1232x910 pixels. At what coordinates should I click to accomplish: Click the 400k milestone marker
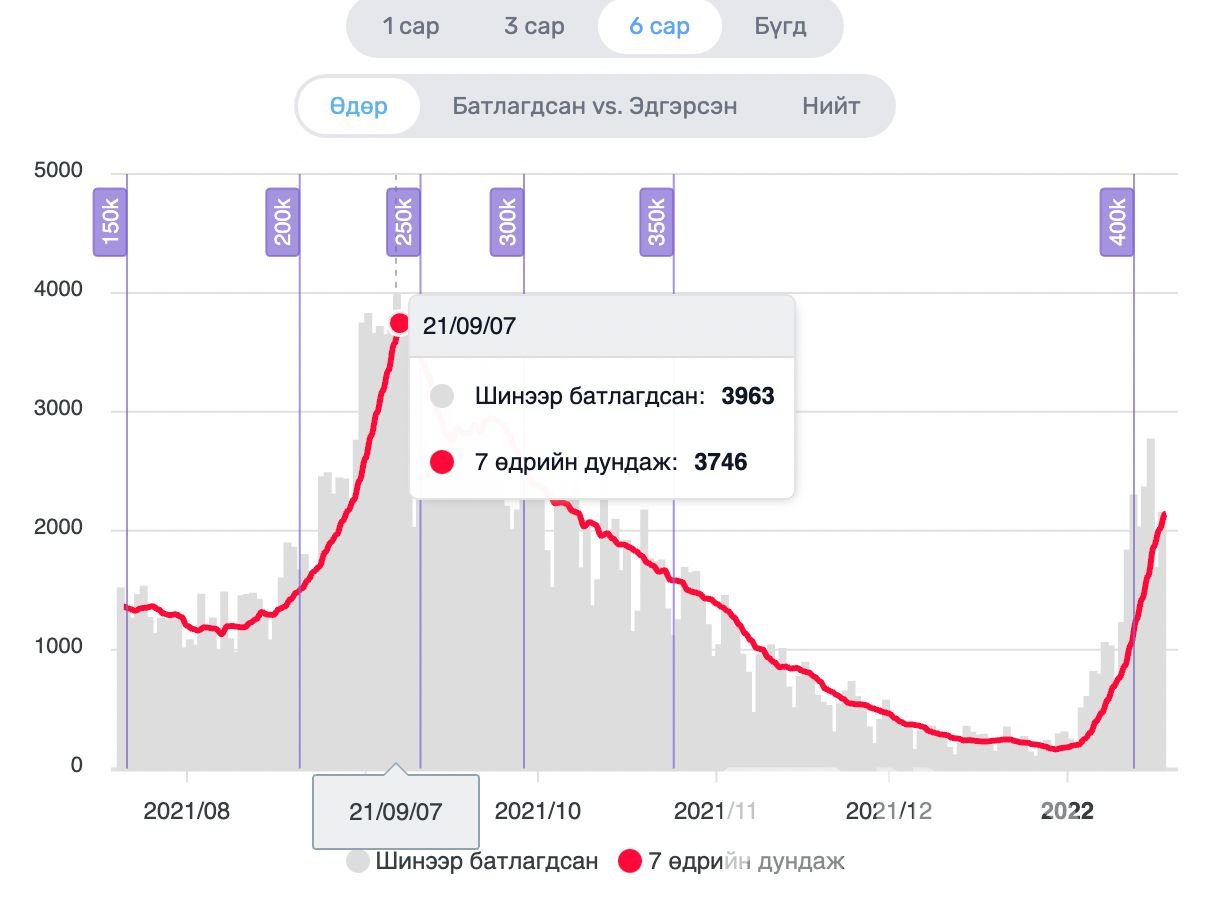pyautogui.click(x=1117, y=222)
